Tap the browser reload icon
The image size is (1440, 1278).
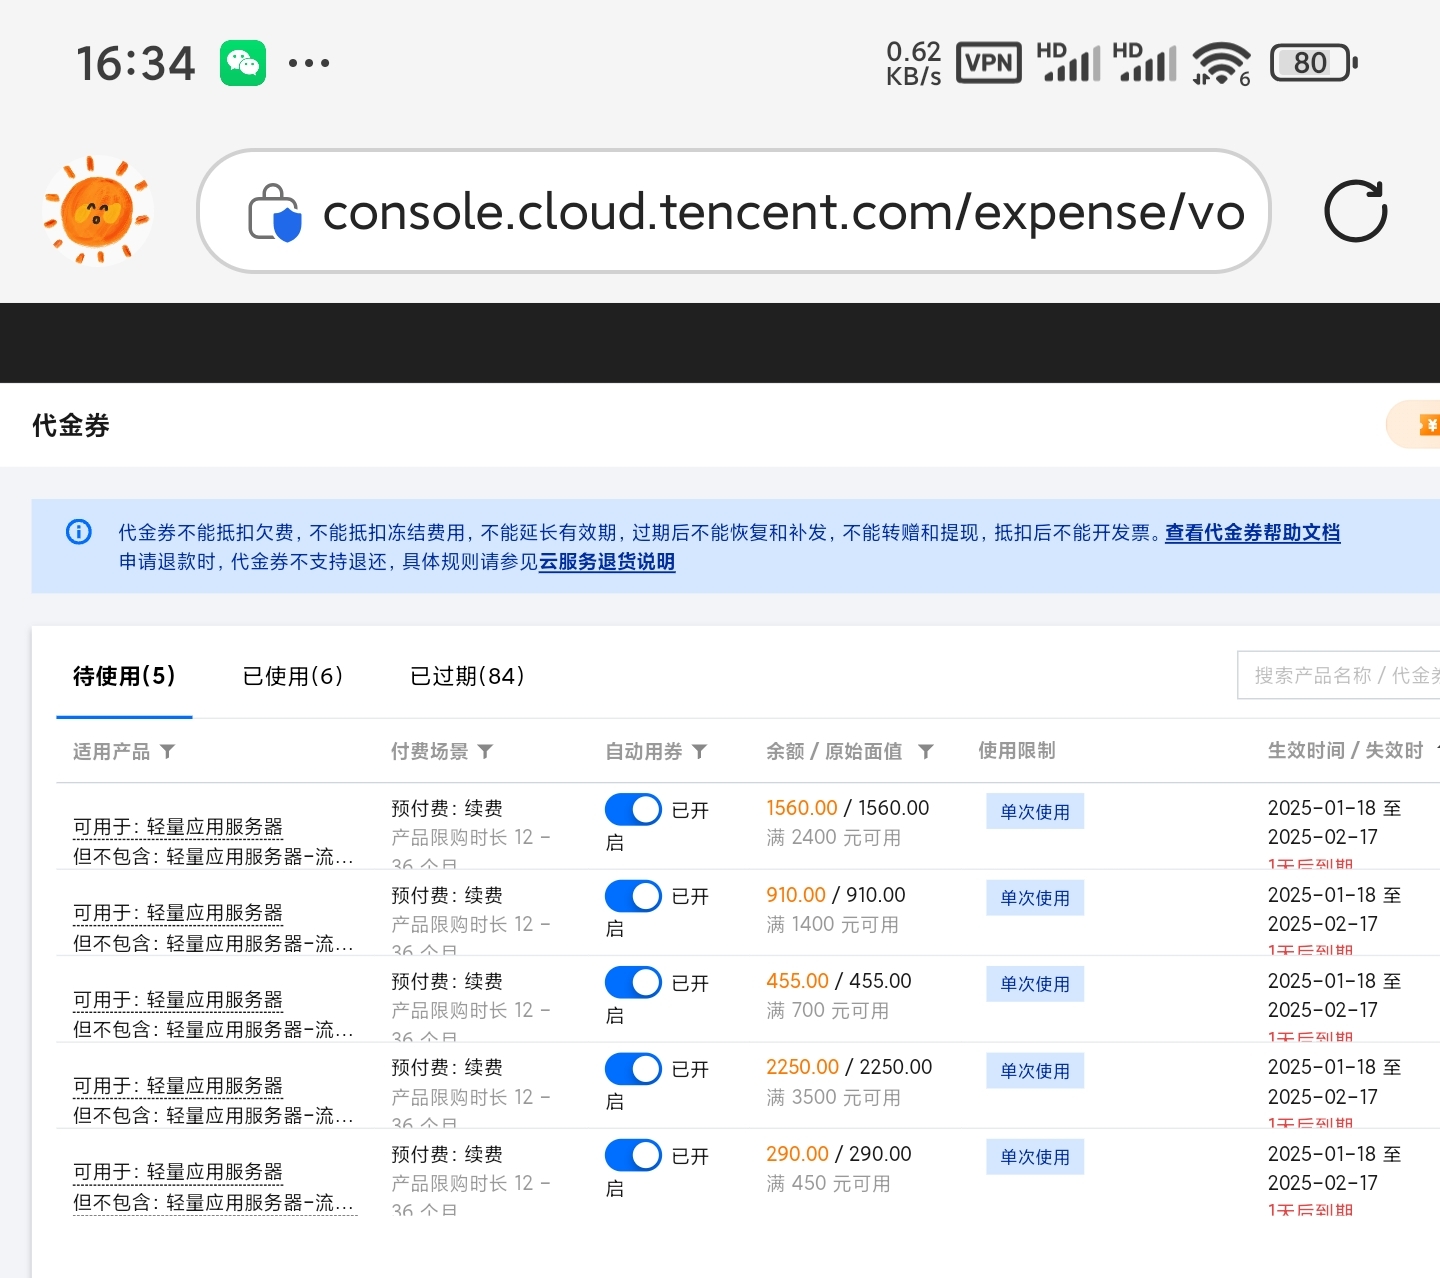pyautogui.click(x=1355, y=211)
